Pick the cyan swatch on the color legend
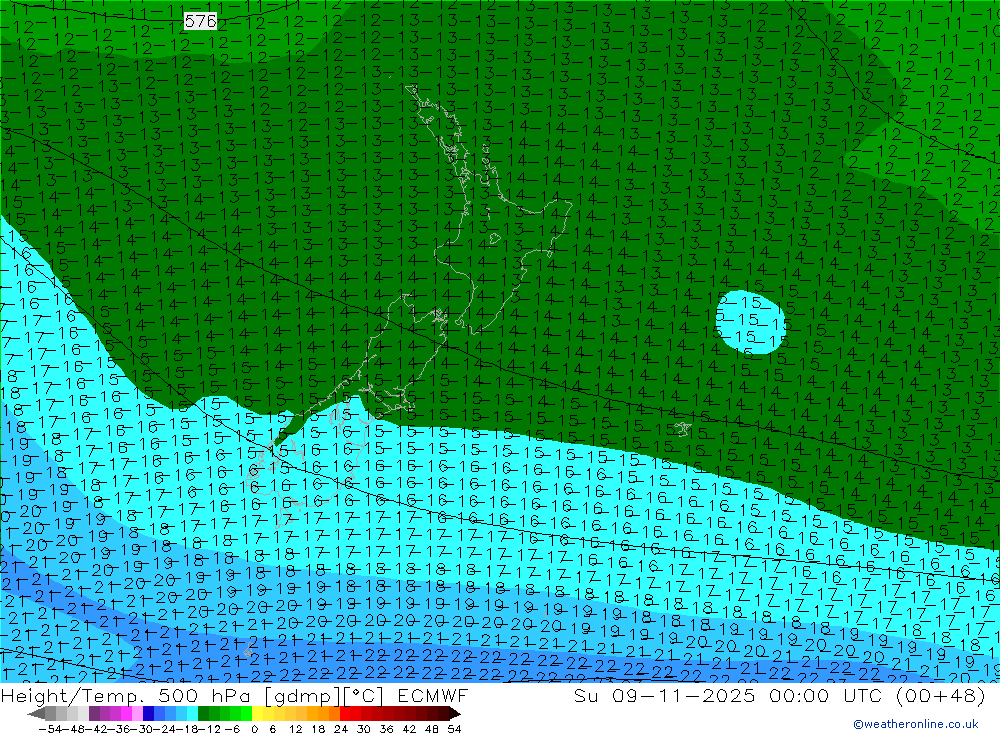1000x733 pixels. [x=191, y=714]
